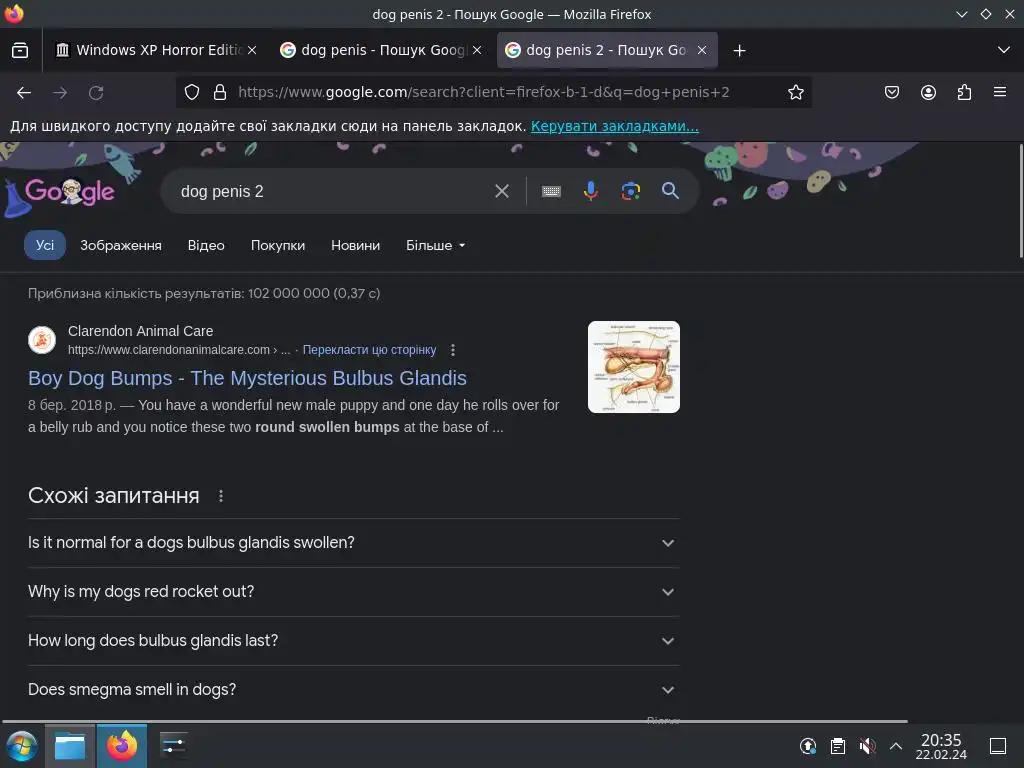Open result options three-dot menu

(453, 350)
